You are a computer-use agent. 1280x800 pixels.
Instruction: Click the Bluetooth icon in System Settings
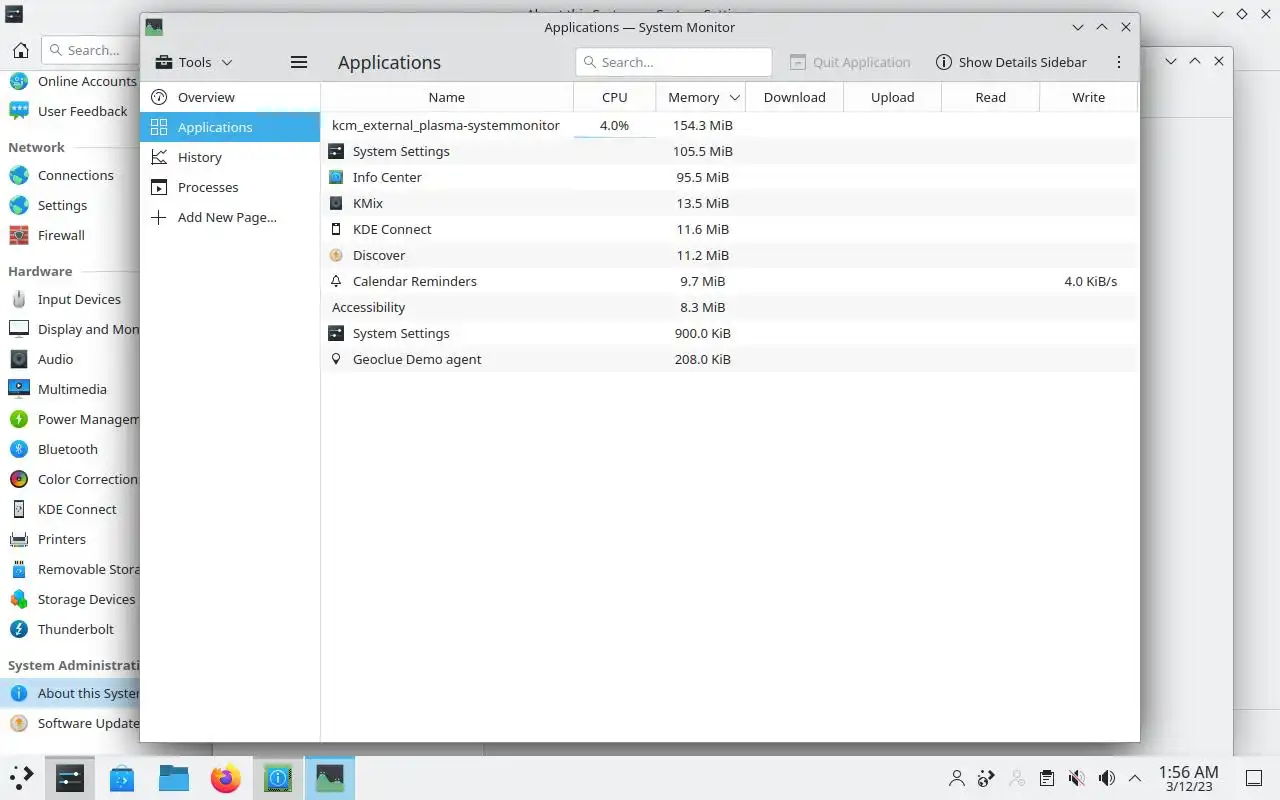tap(18, 449)
